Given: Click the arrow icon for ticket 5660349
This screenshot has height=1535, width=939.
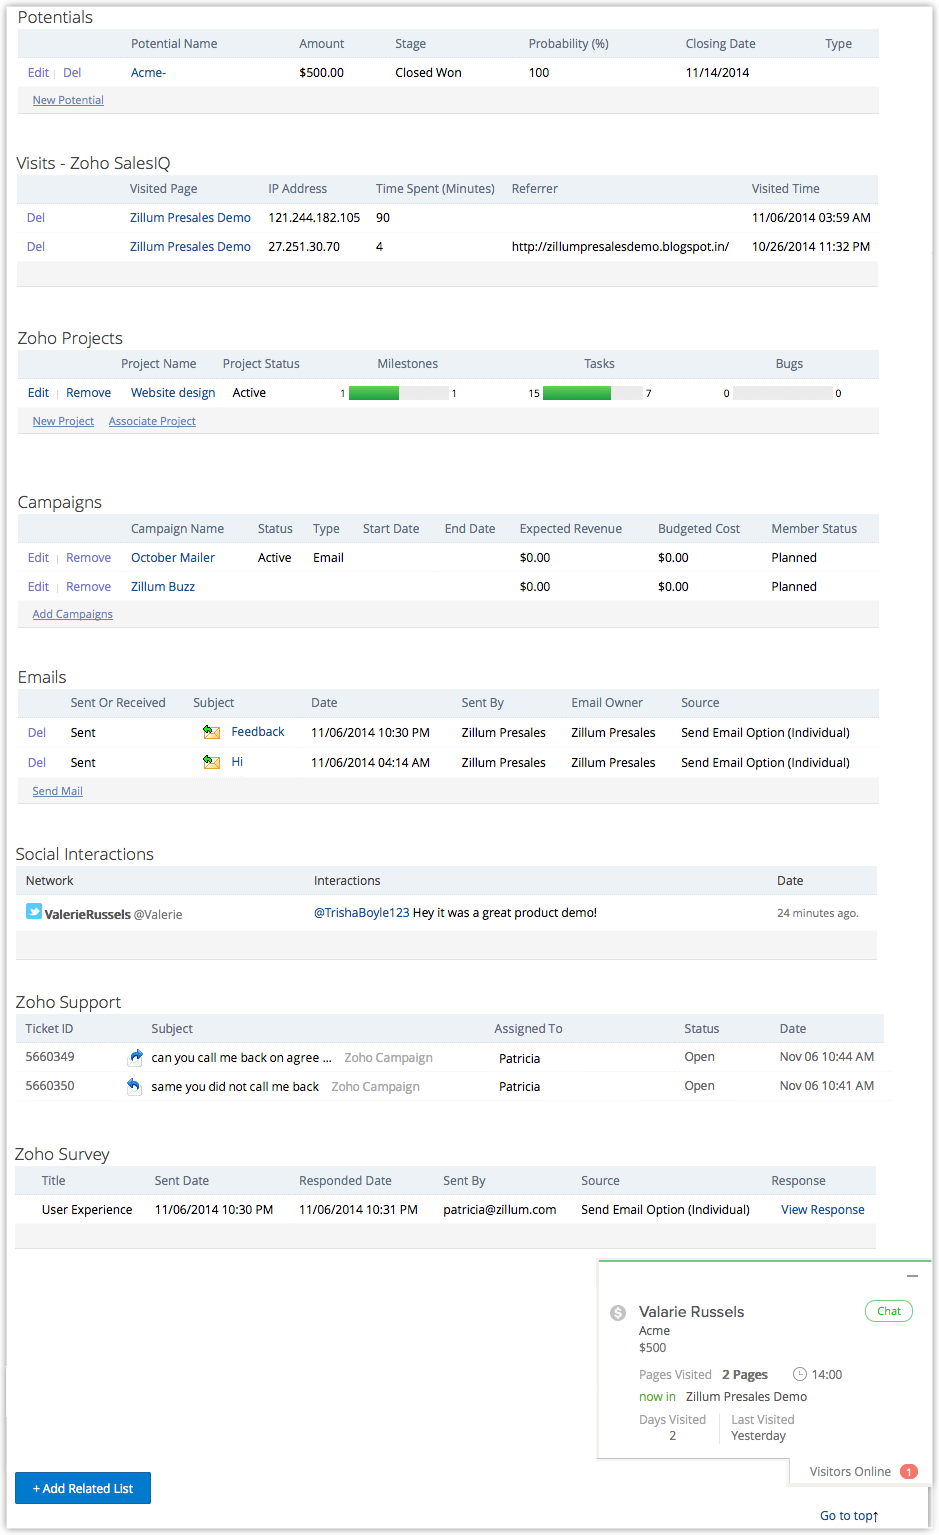Looking at the screenshot, I should (x=136, y=1057).
